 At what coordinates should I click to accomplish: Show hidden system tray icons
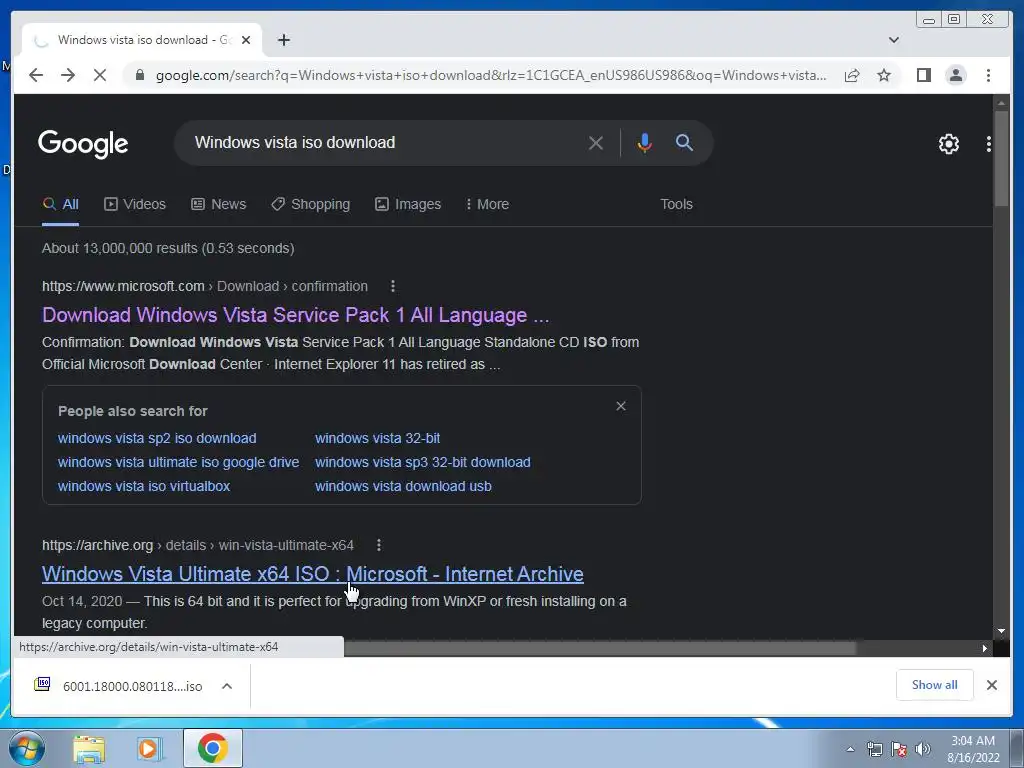click(850, 749)
